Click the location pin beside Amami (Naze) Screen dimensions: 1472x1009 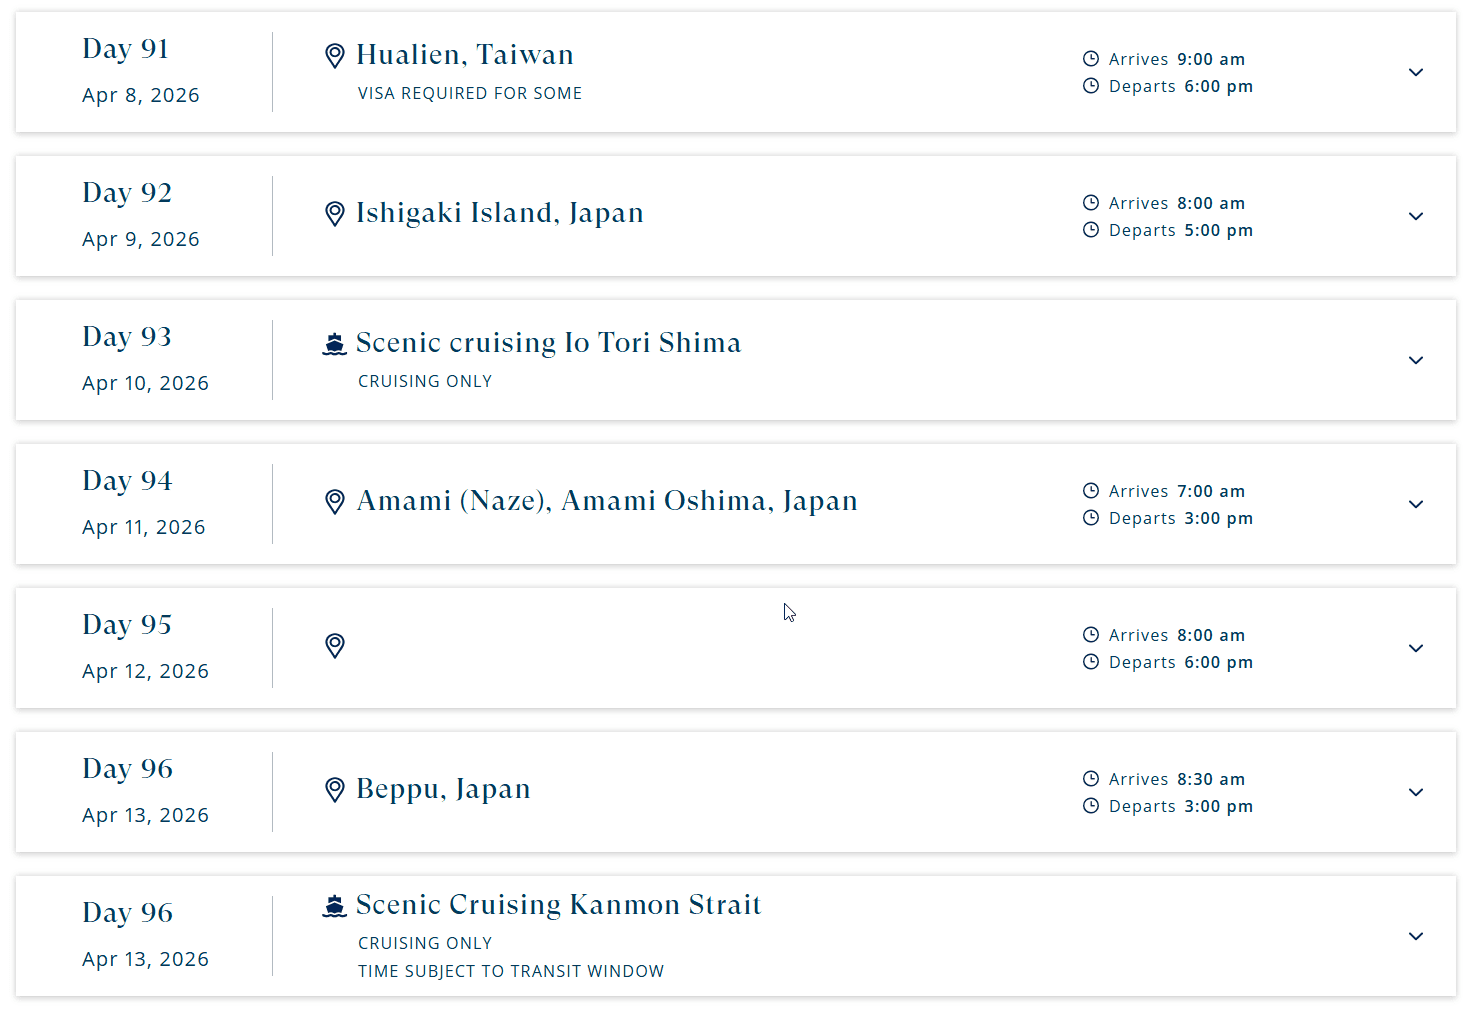[x=335, y=502]
